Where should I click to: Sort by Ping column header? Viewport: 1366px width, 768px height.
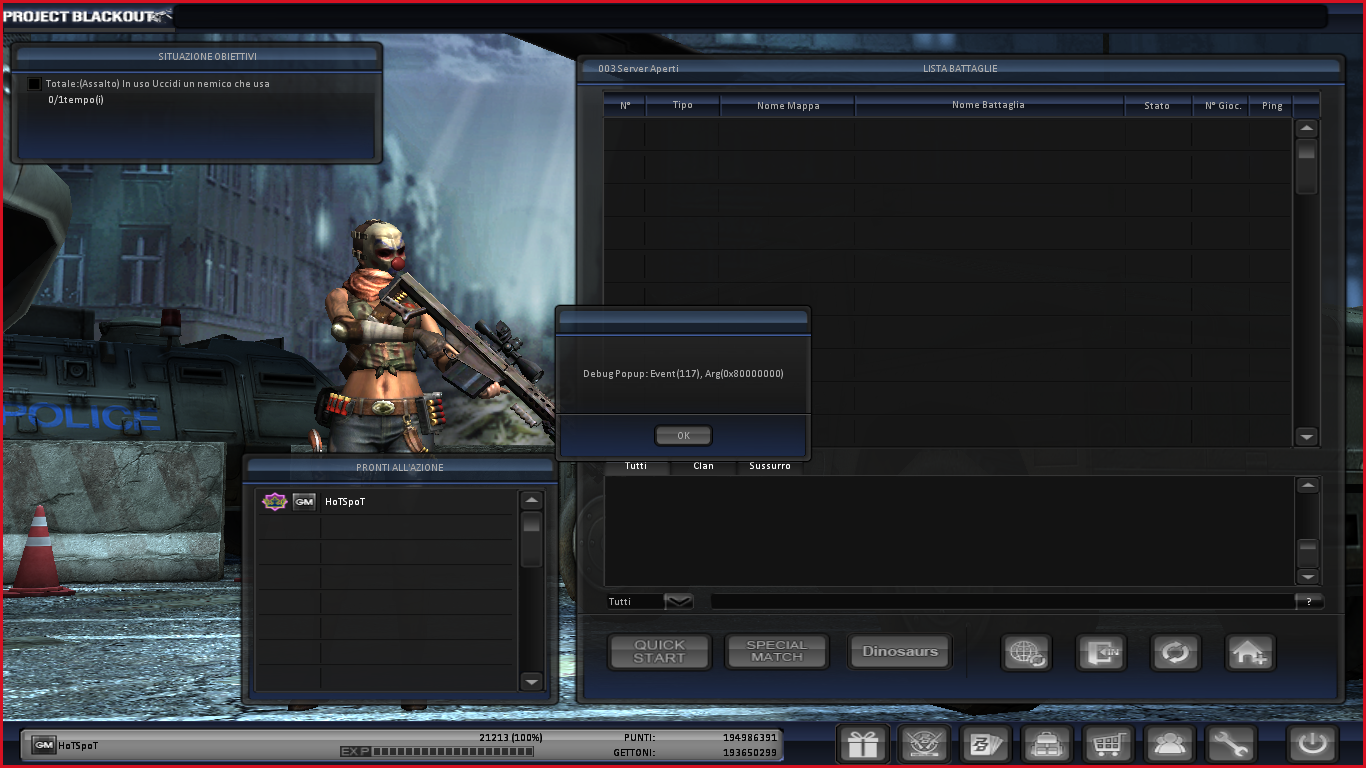coord(1272,105)
